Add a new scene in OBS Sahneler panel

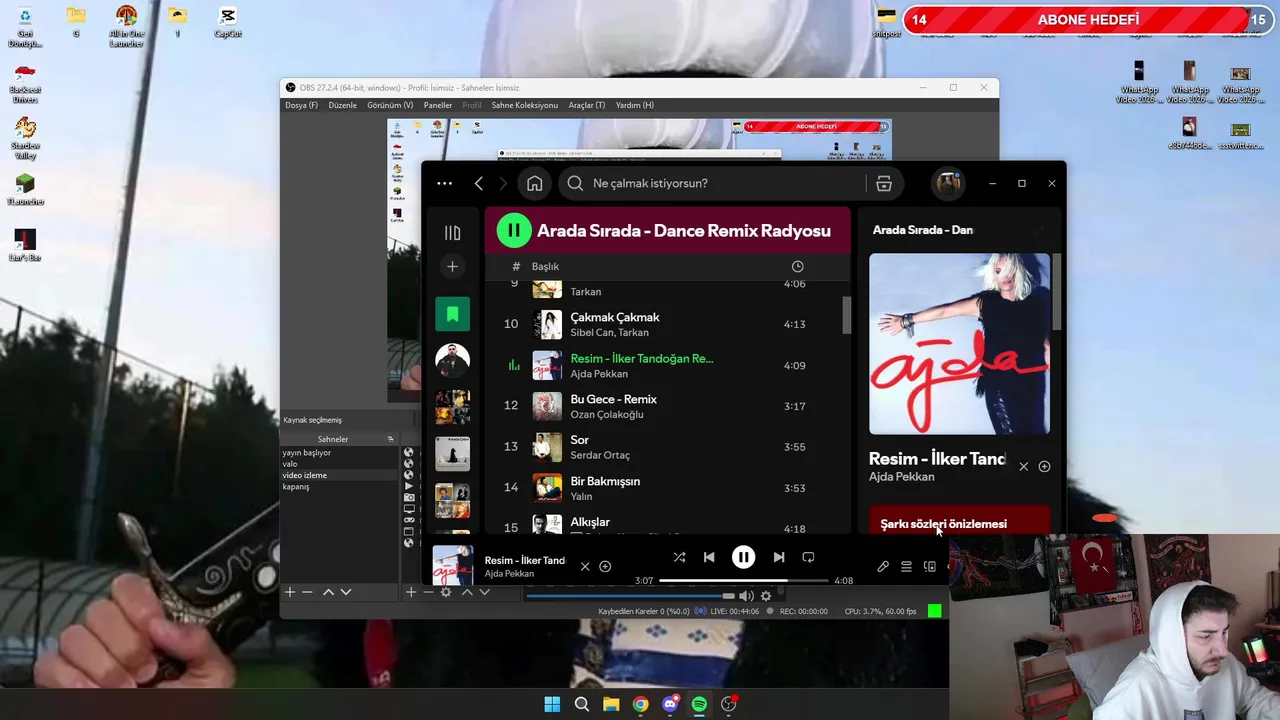coord(290,592)
